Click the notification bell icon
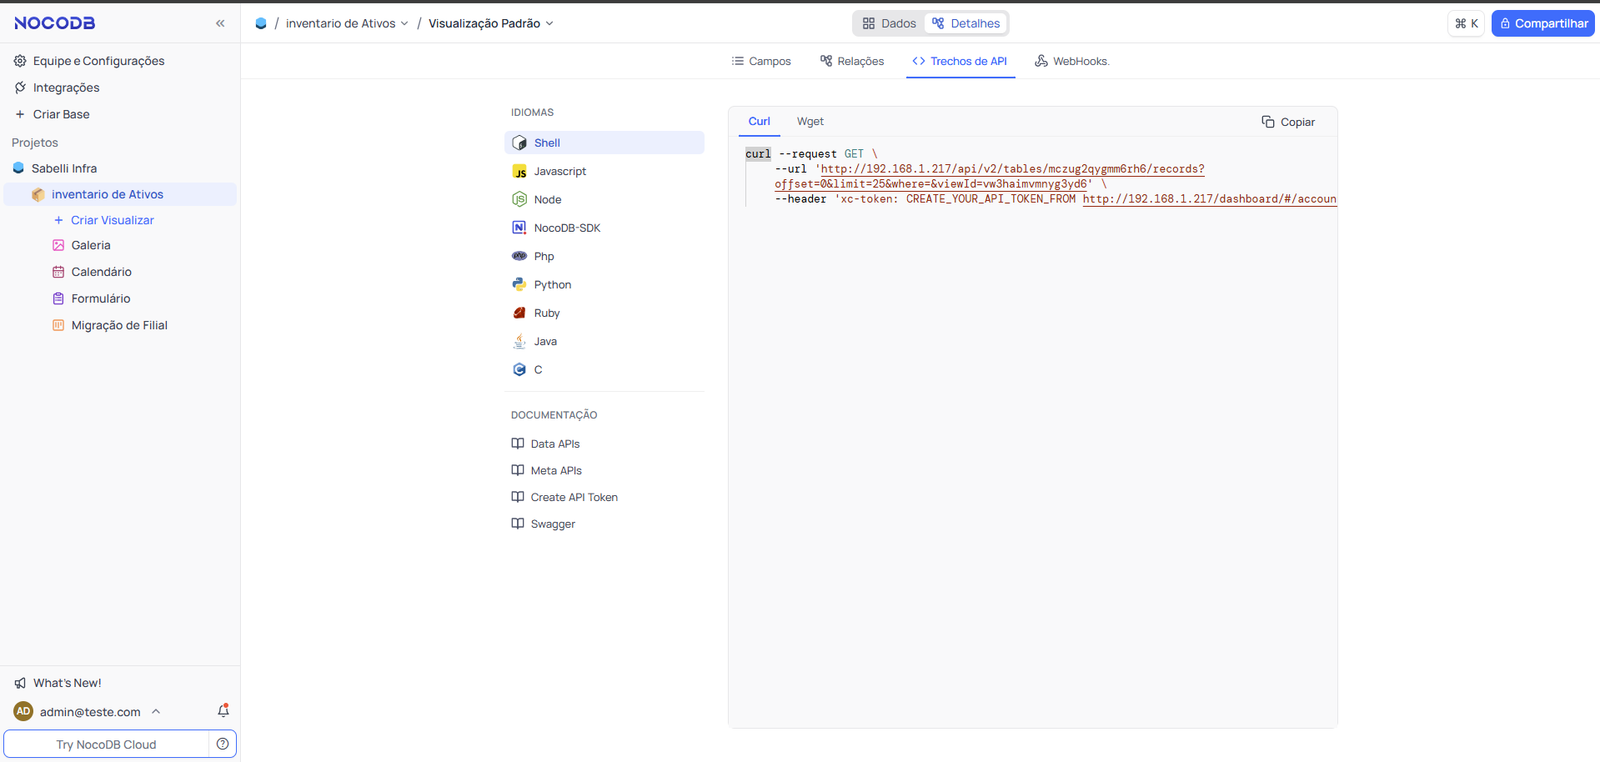 [223, 711]
